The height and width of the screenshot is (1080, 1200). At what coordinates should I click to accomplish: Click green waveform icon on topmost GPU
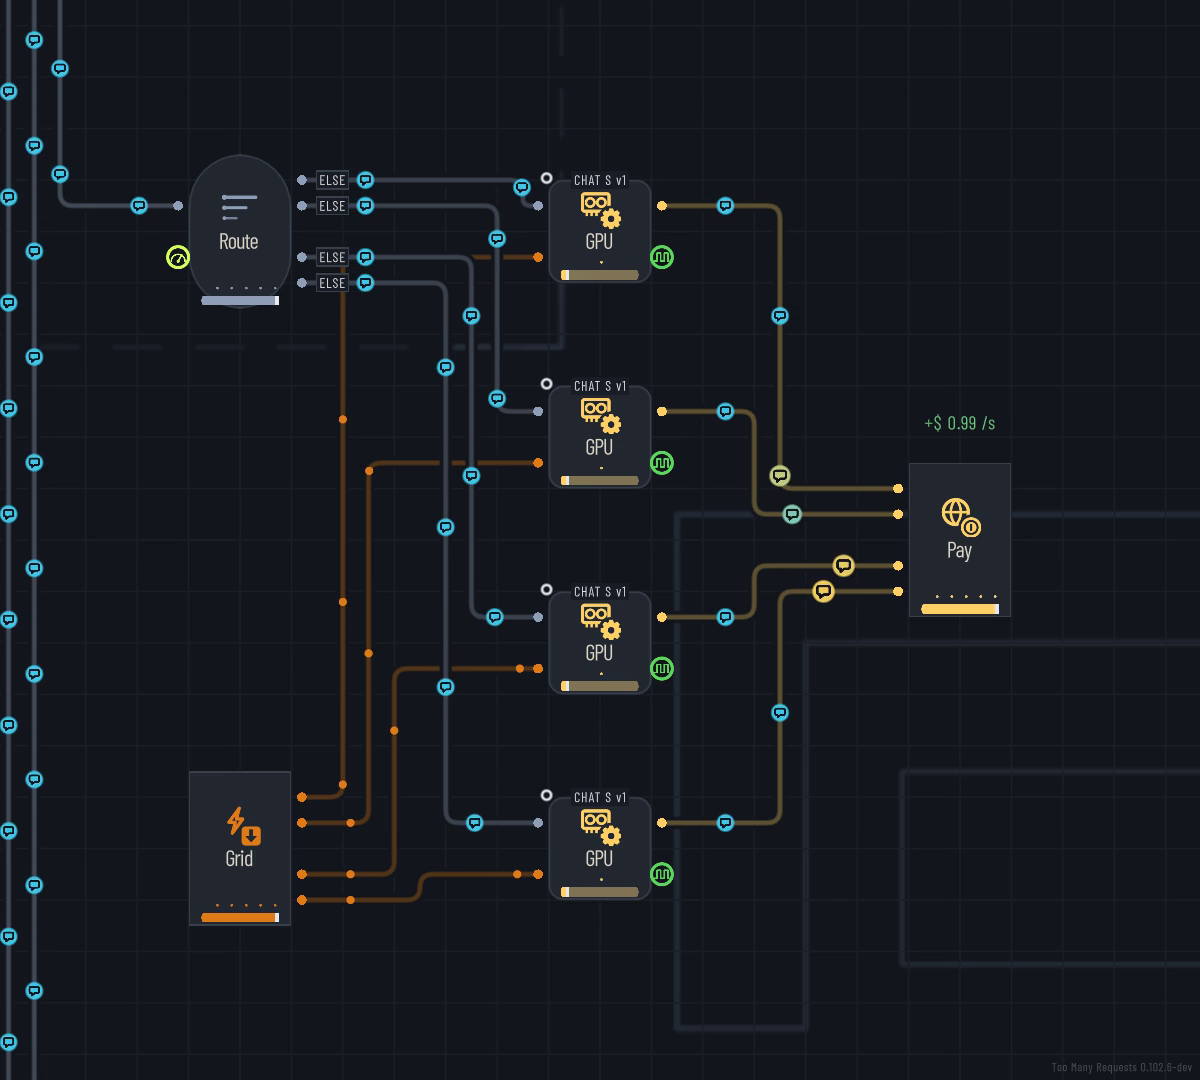[662, 257]
